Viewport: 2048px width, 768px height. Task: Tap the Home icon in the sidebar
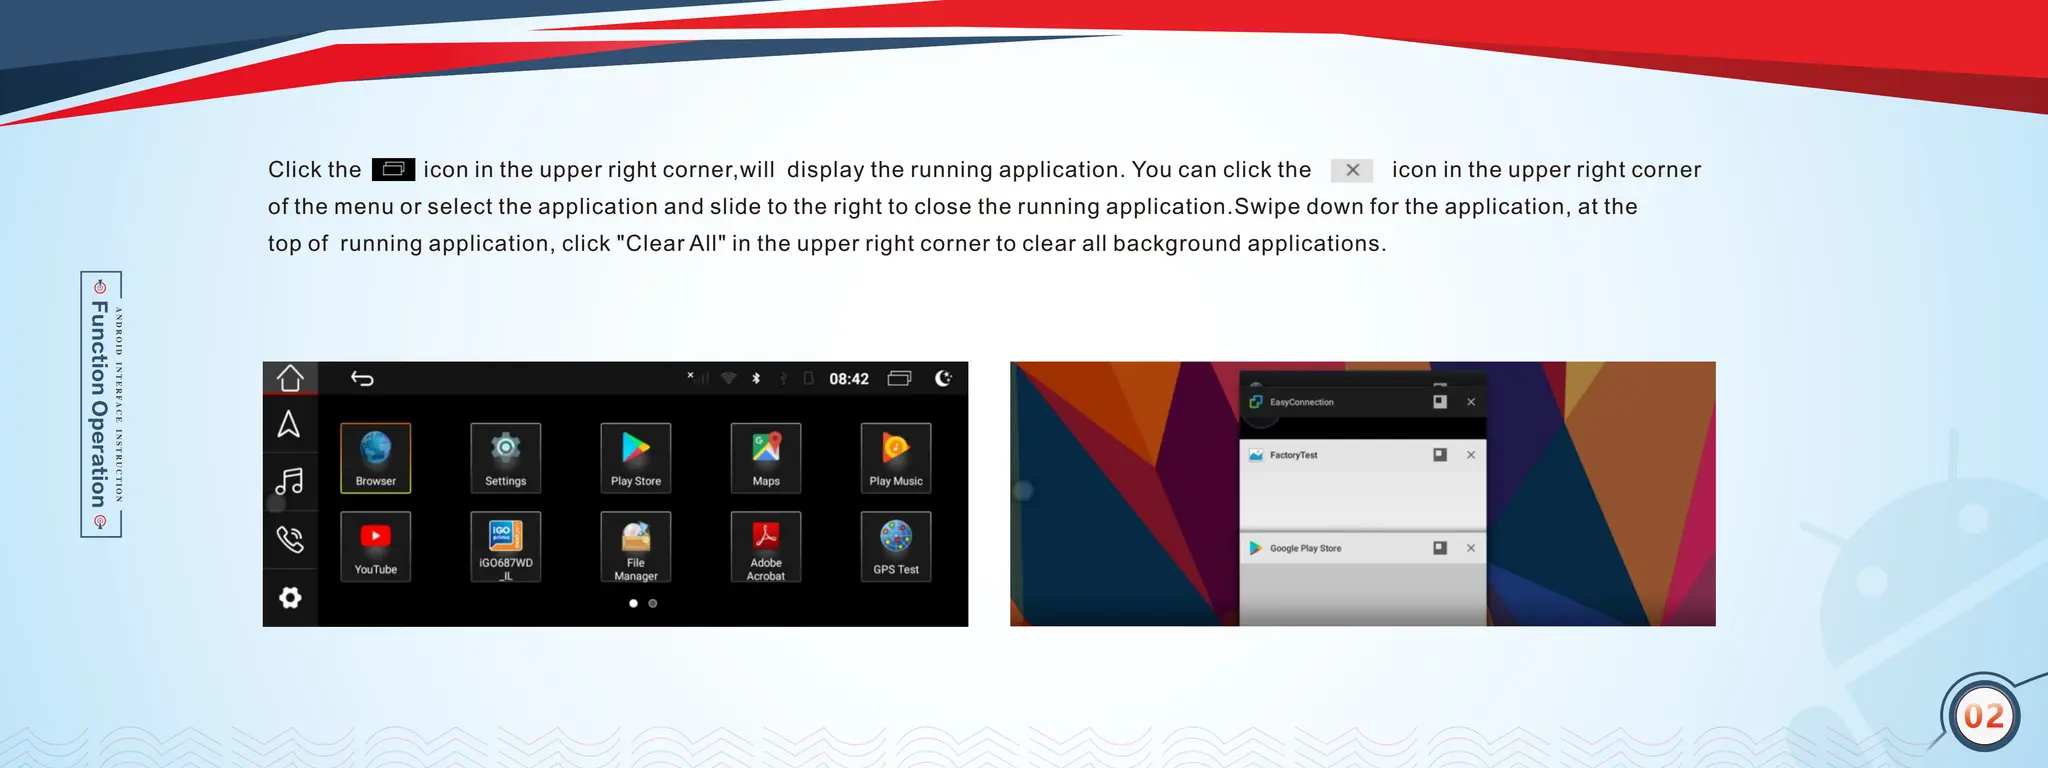tap(290, 378)
